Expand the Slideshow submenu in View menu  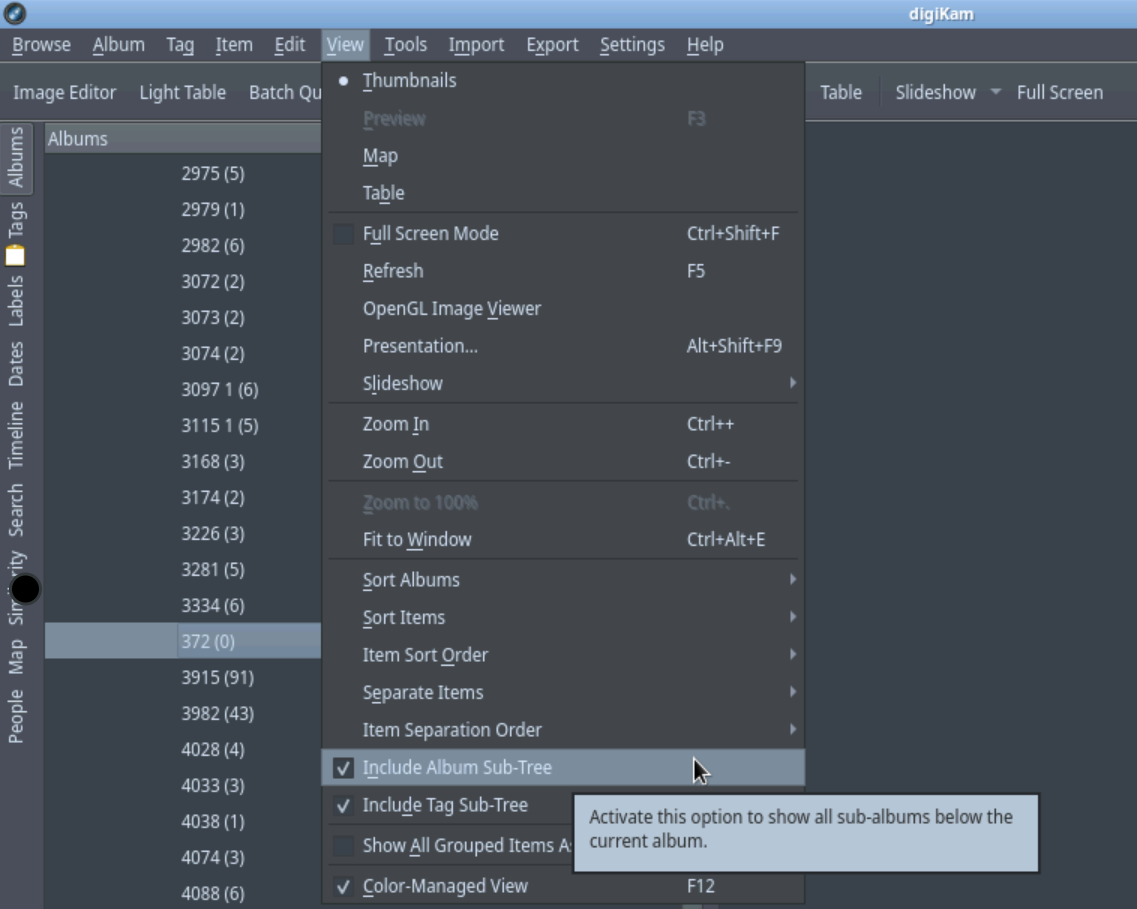[x=563, y=383]
